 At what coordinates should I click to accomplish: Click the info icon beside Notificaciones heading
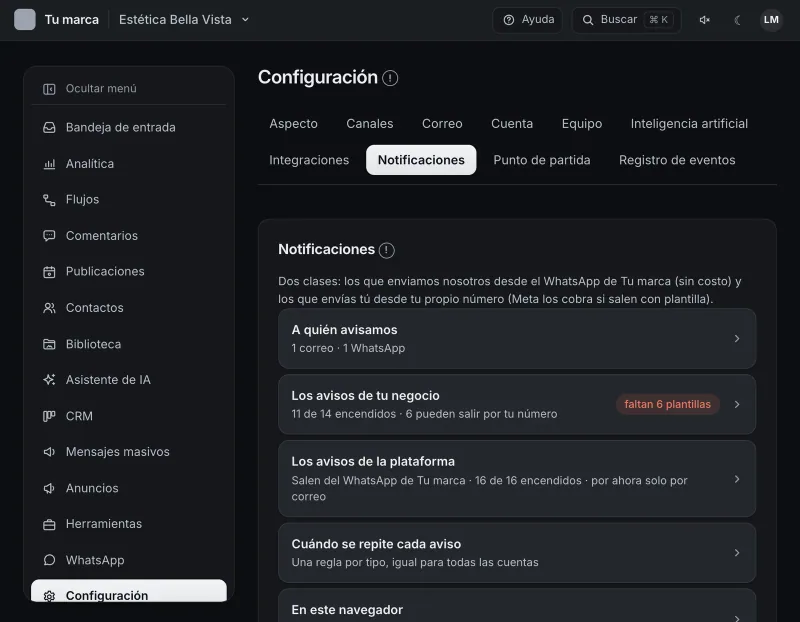tap(387, 250)
